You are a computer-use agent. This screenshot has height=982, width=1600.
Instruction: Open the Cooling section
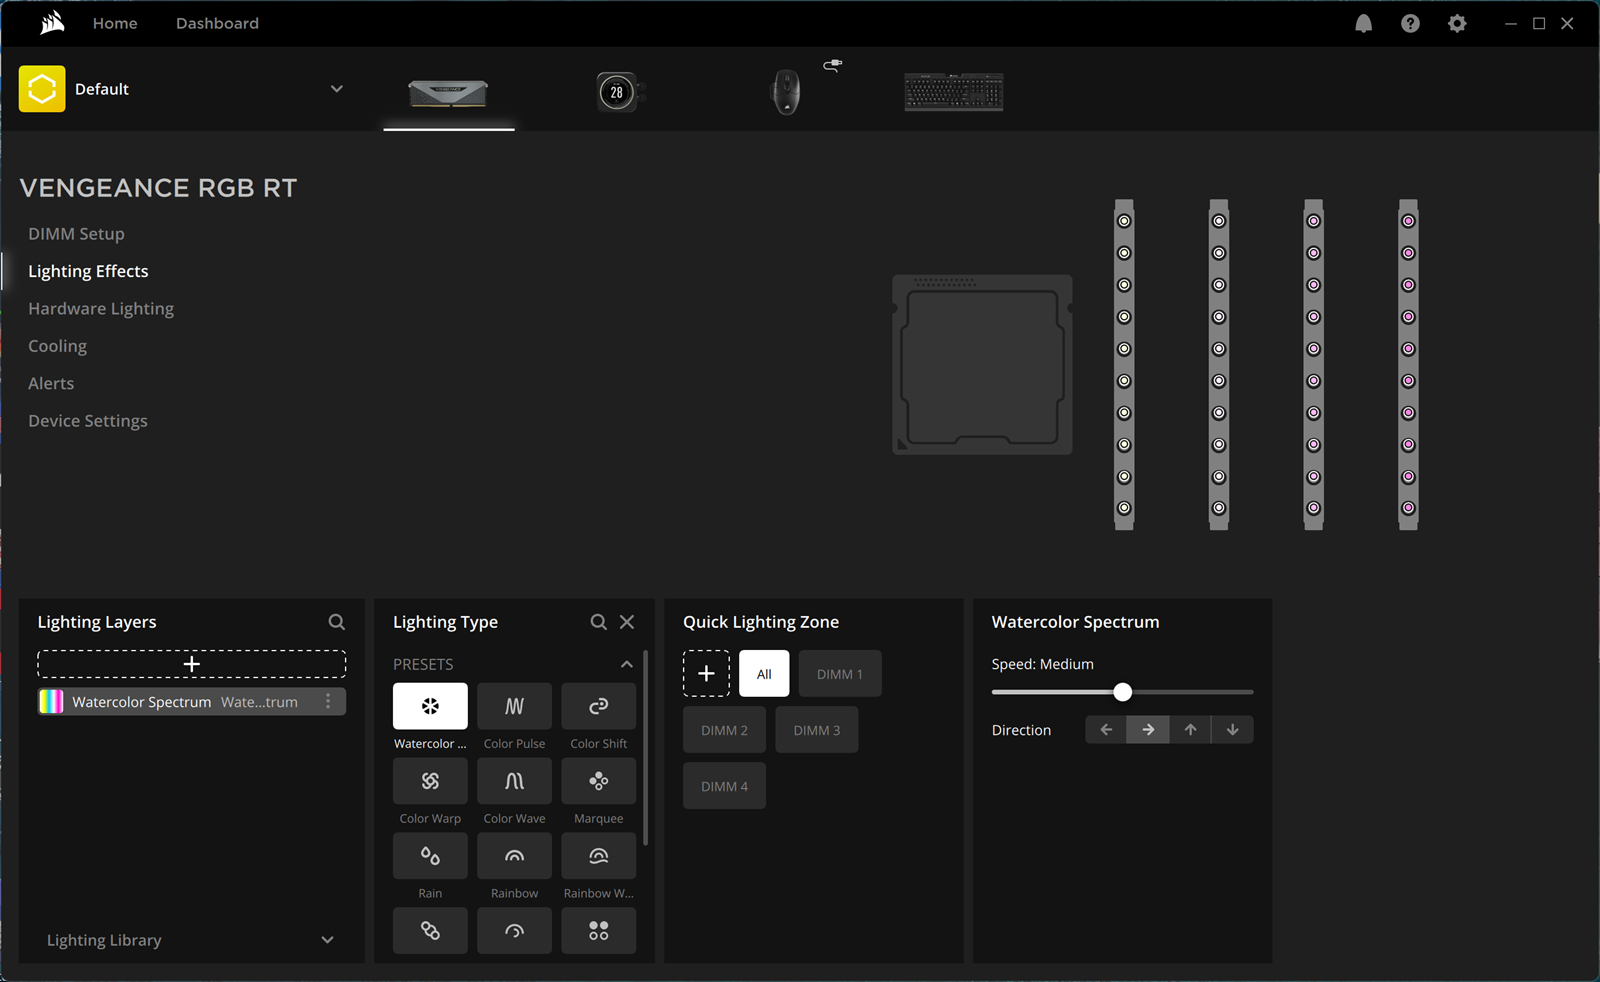pyautogui.click(x=57, y=346)
